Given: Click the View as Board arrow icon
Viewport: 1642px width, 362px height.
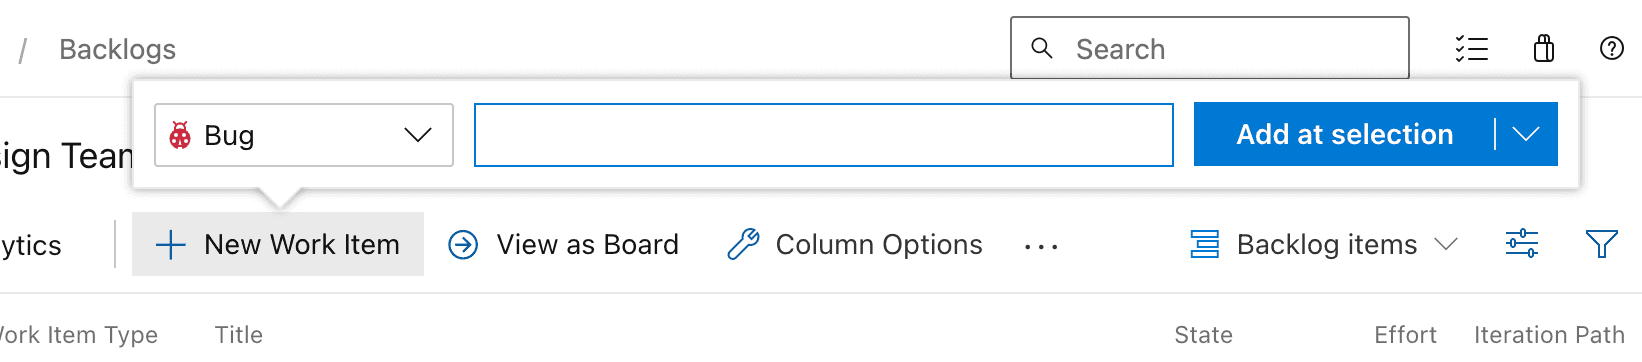Looking at the screenshot, I should tap(463, 244).
